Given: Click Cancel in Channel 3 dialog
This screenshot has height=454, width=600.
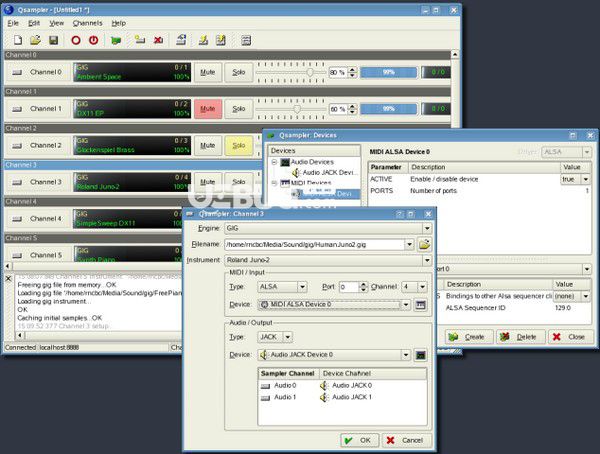Looking at the screenshot, I should pyautogui.click(x=407, y=440).
